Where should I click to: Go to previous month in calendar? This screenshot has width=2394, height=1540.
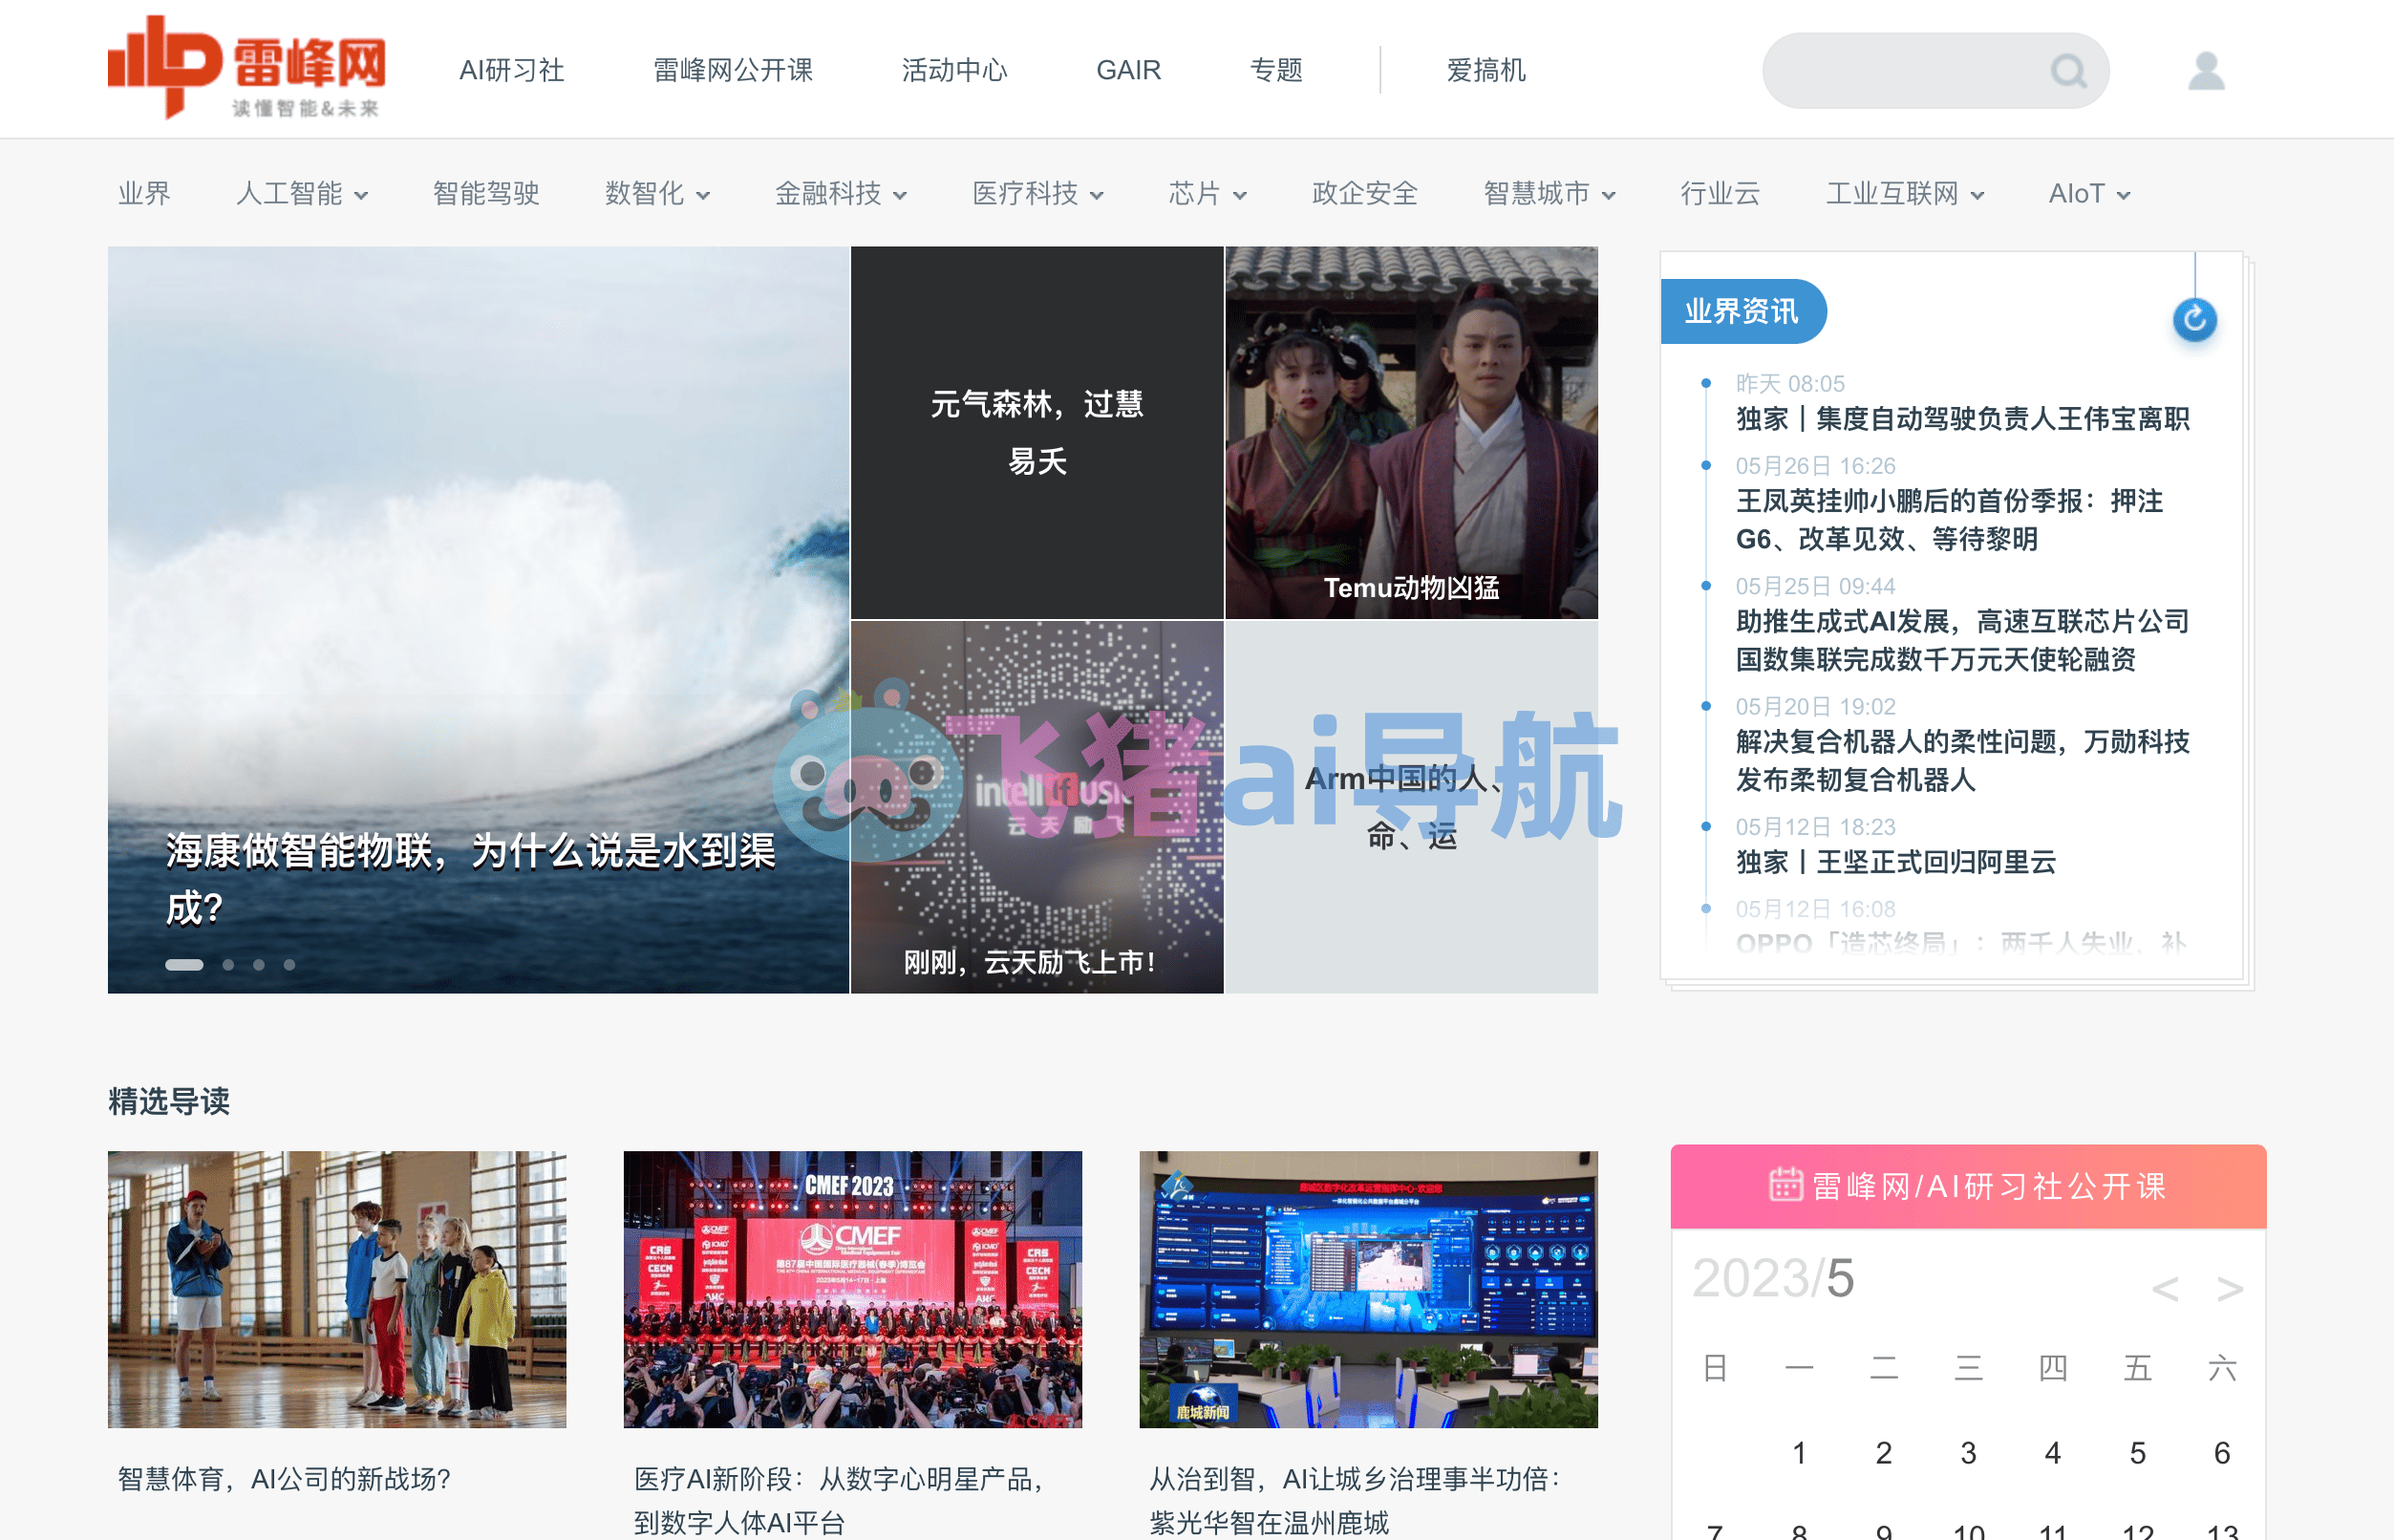[x=2165, y=1288]
